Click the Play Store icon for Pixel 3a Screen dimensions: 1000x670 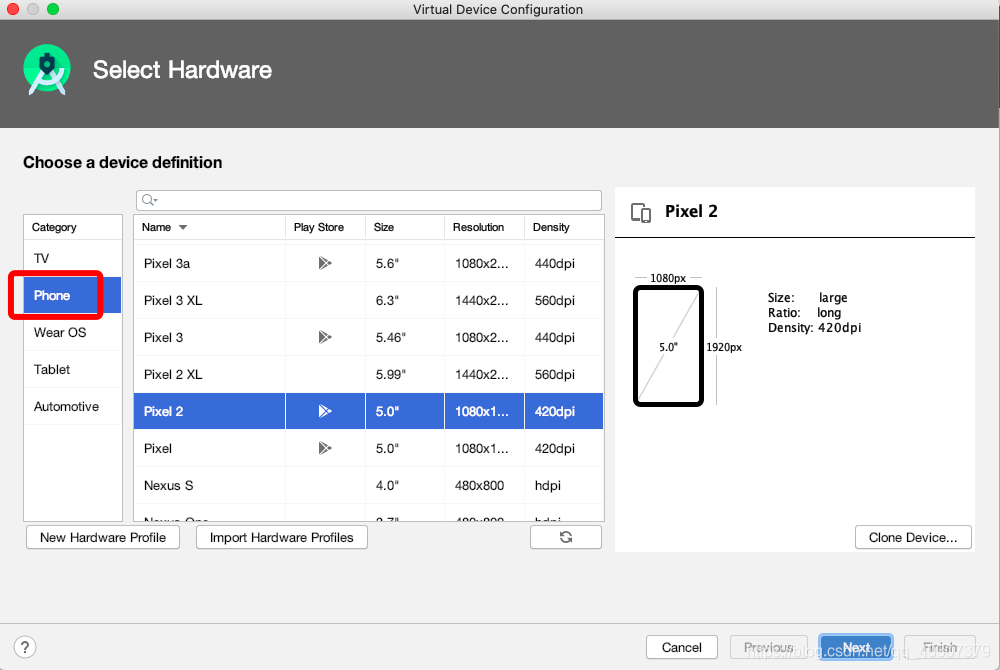325,263
